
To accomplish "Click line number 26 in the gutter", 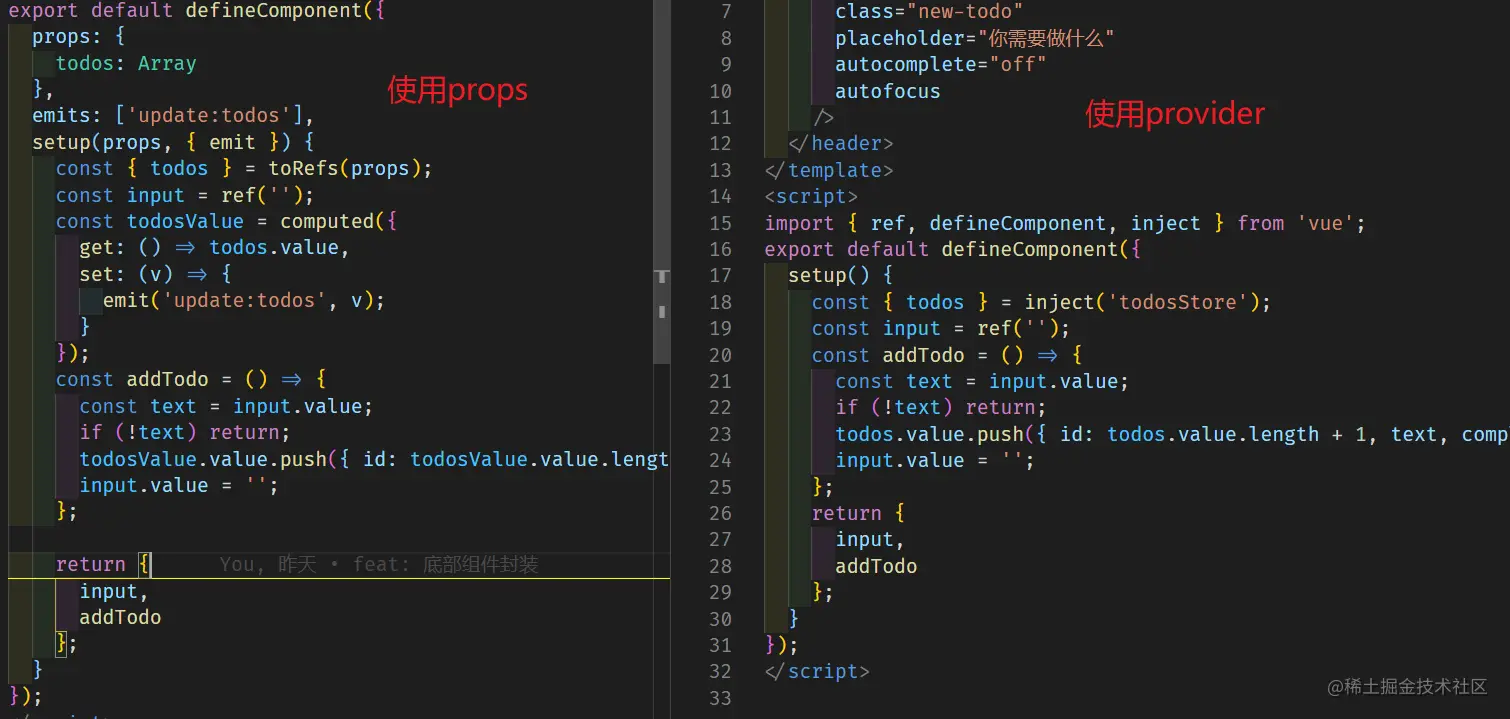I will [x=720, y=513].
